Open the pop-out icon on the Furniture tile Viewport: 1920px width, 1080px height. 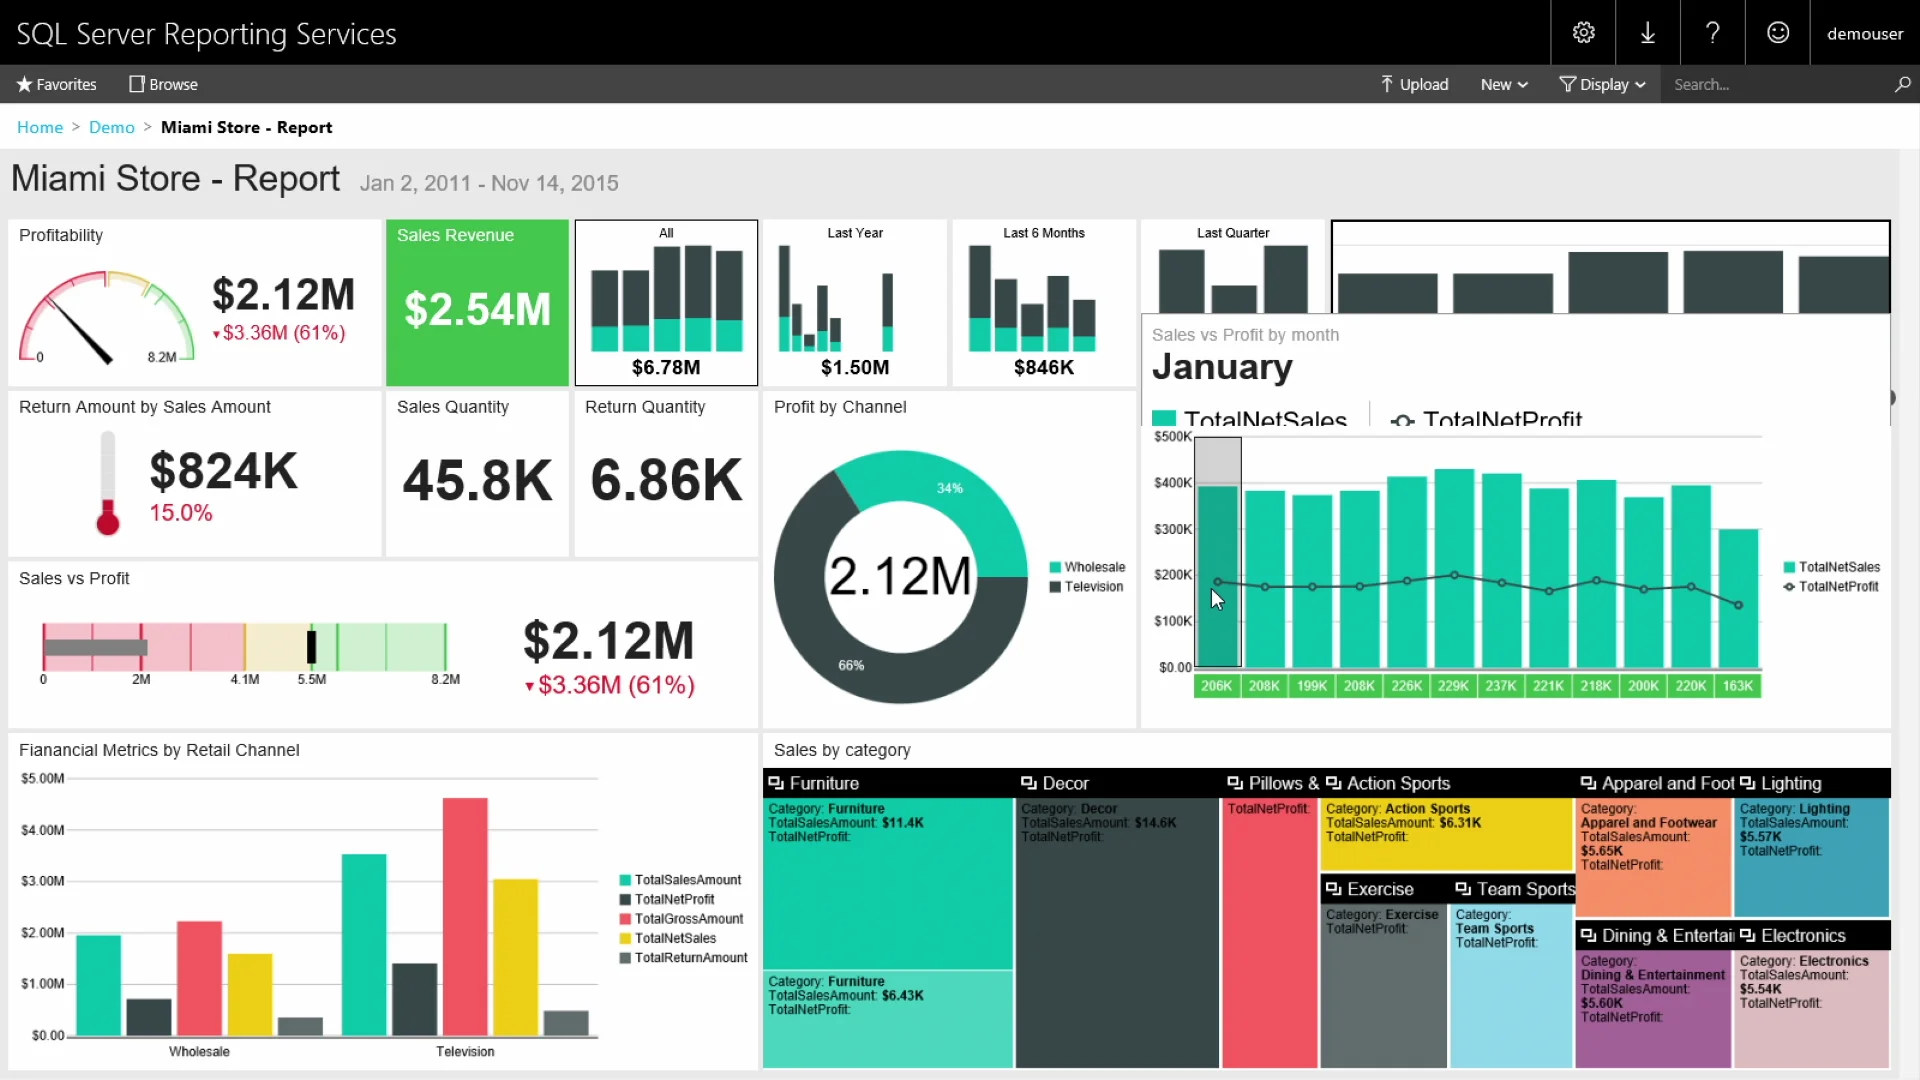776,783
